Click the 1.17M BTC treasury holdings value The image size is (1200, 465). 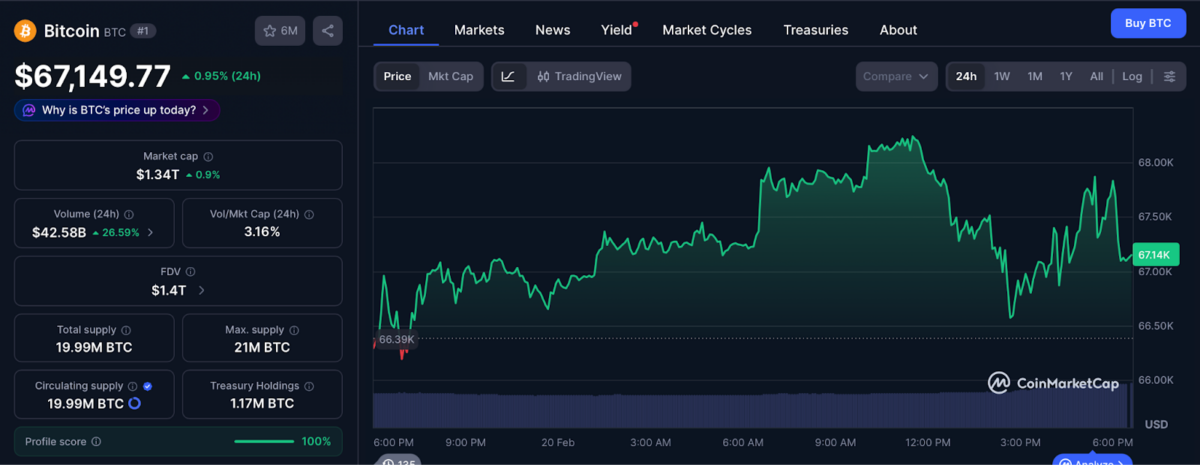pyautogui.click(x=262, y=404)
